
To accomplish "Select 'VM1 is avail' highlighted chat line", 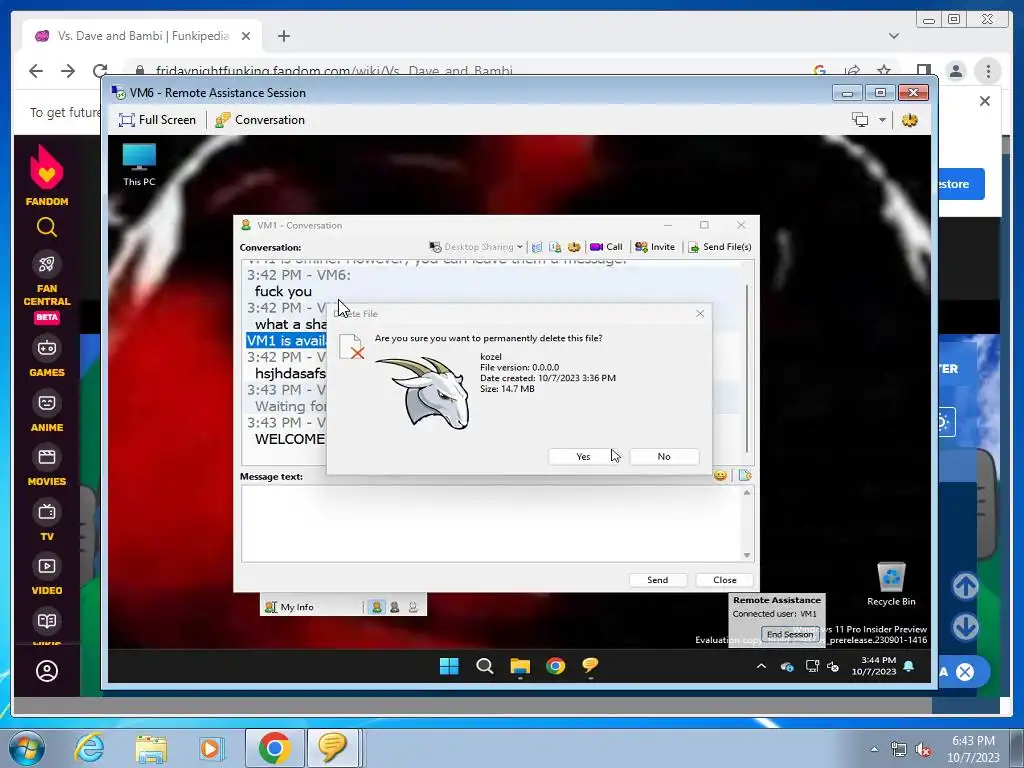I will coord(287,340).
